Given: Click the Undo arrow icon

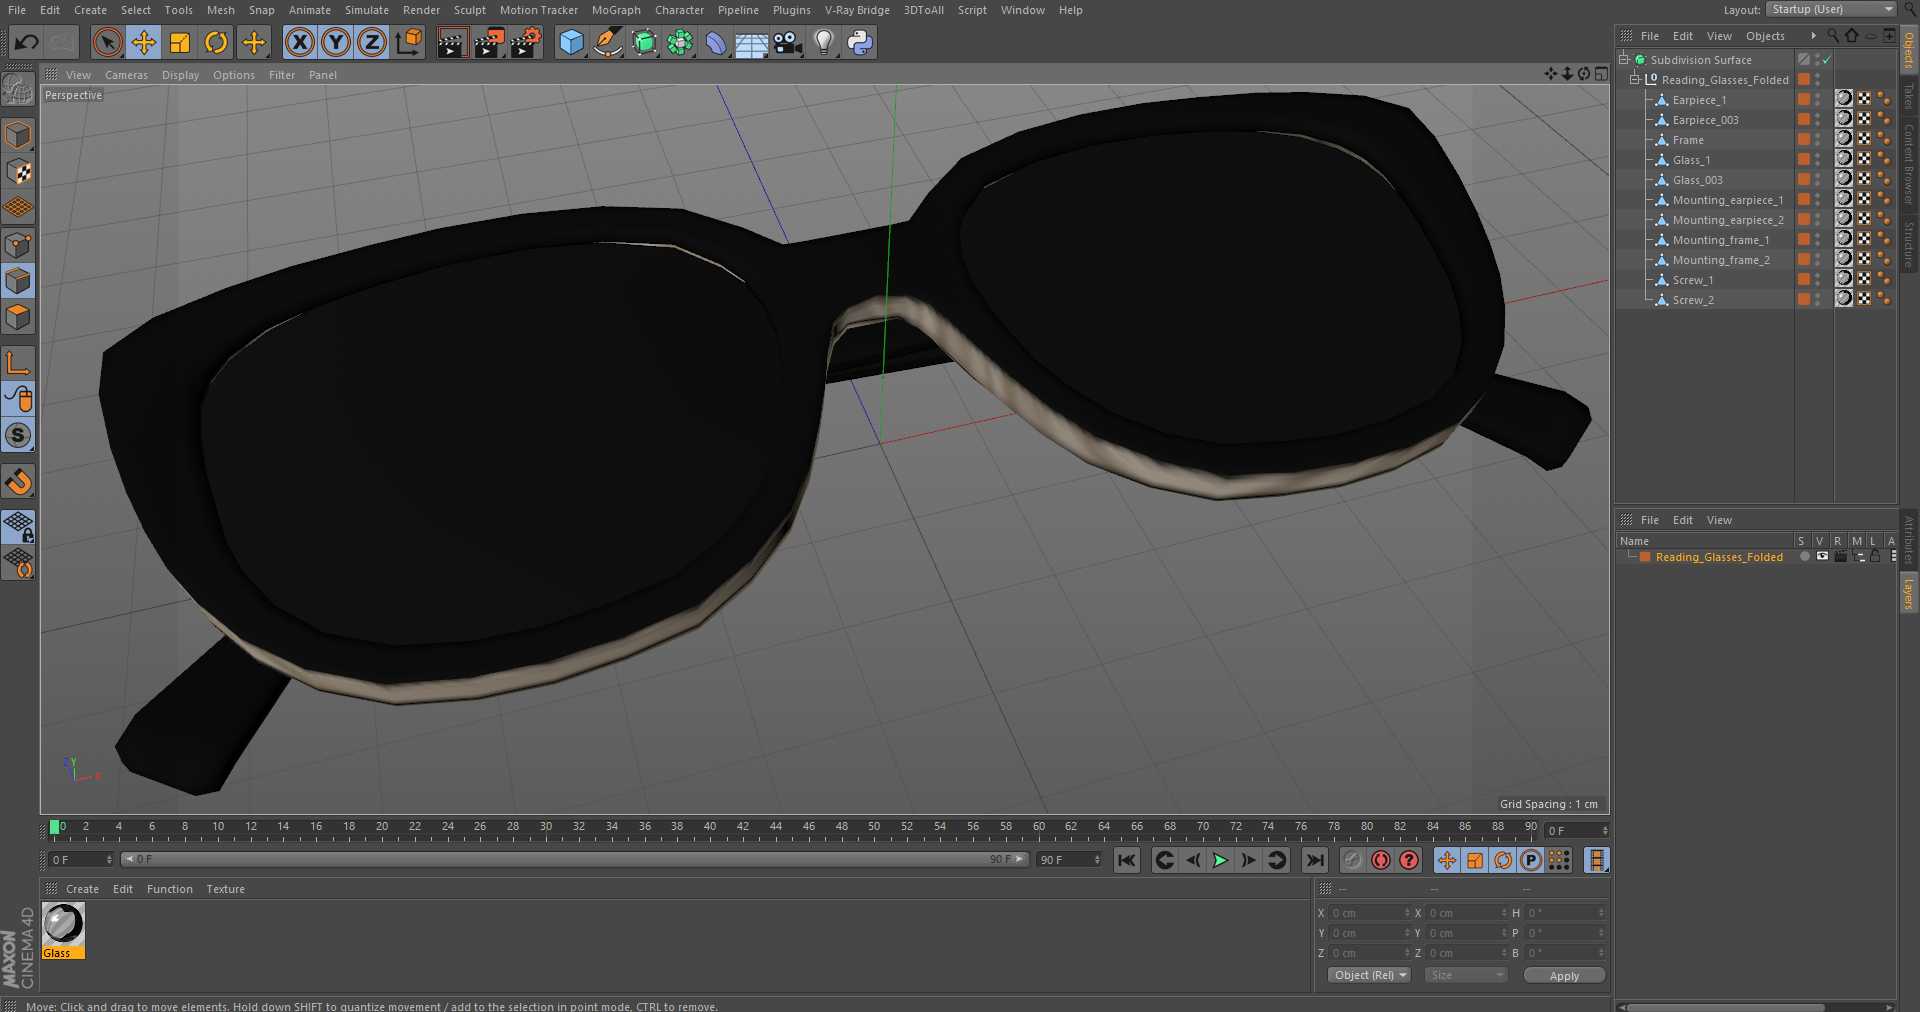Looking at the screenshot, I should (27, 42).
